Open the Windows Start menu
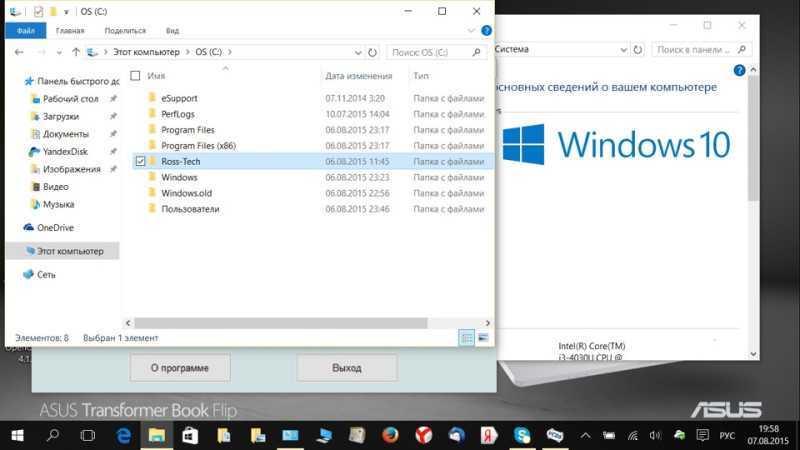800x450 pixels. (17, 435)
